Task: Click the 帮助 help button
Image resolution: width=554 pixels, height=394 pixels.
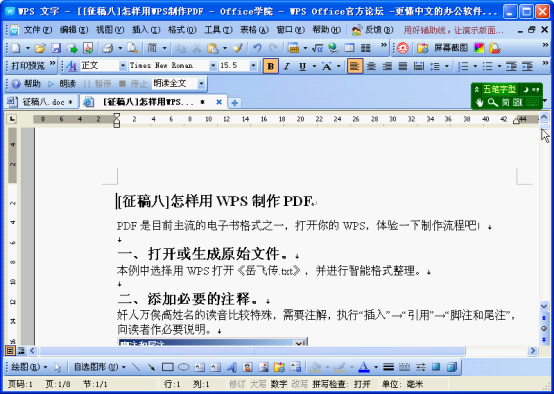Action: [26, 84]
